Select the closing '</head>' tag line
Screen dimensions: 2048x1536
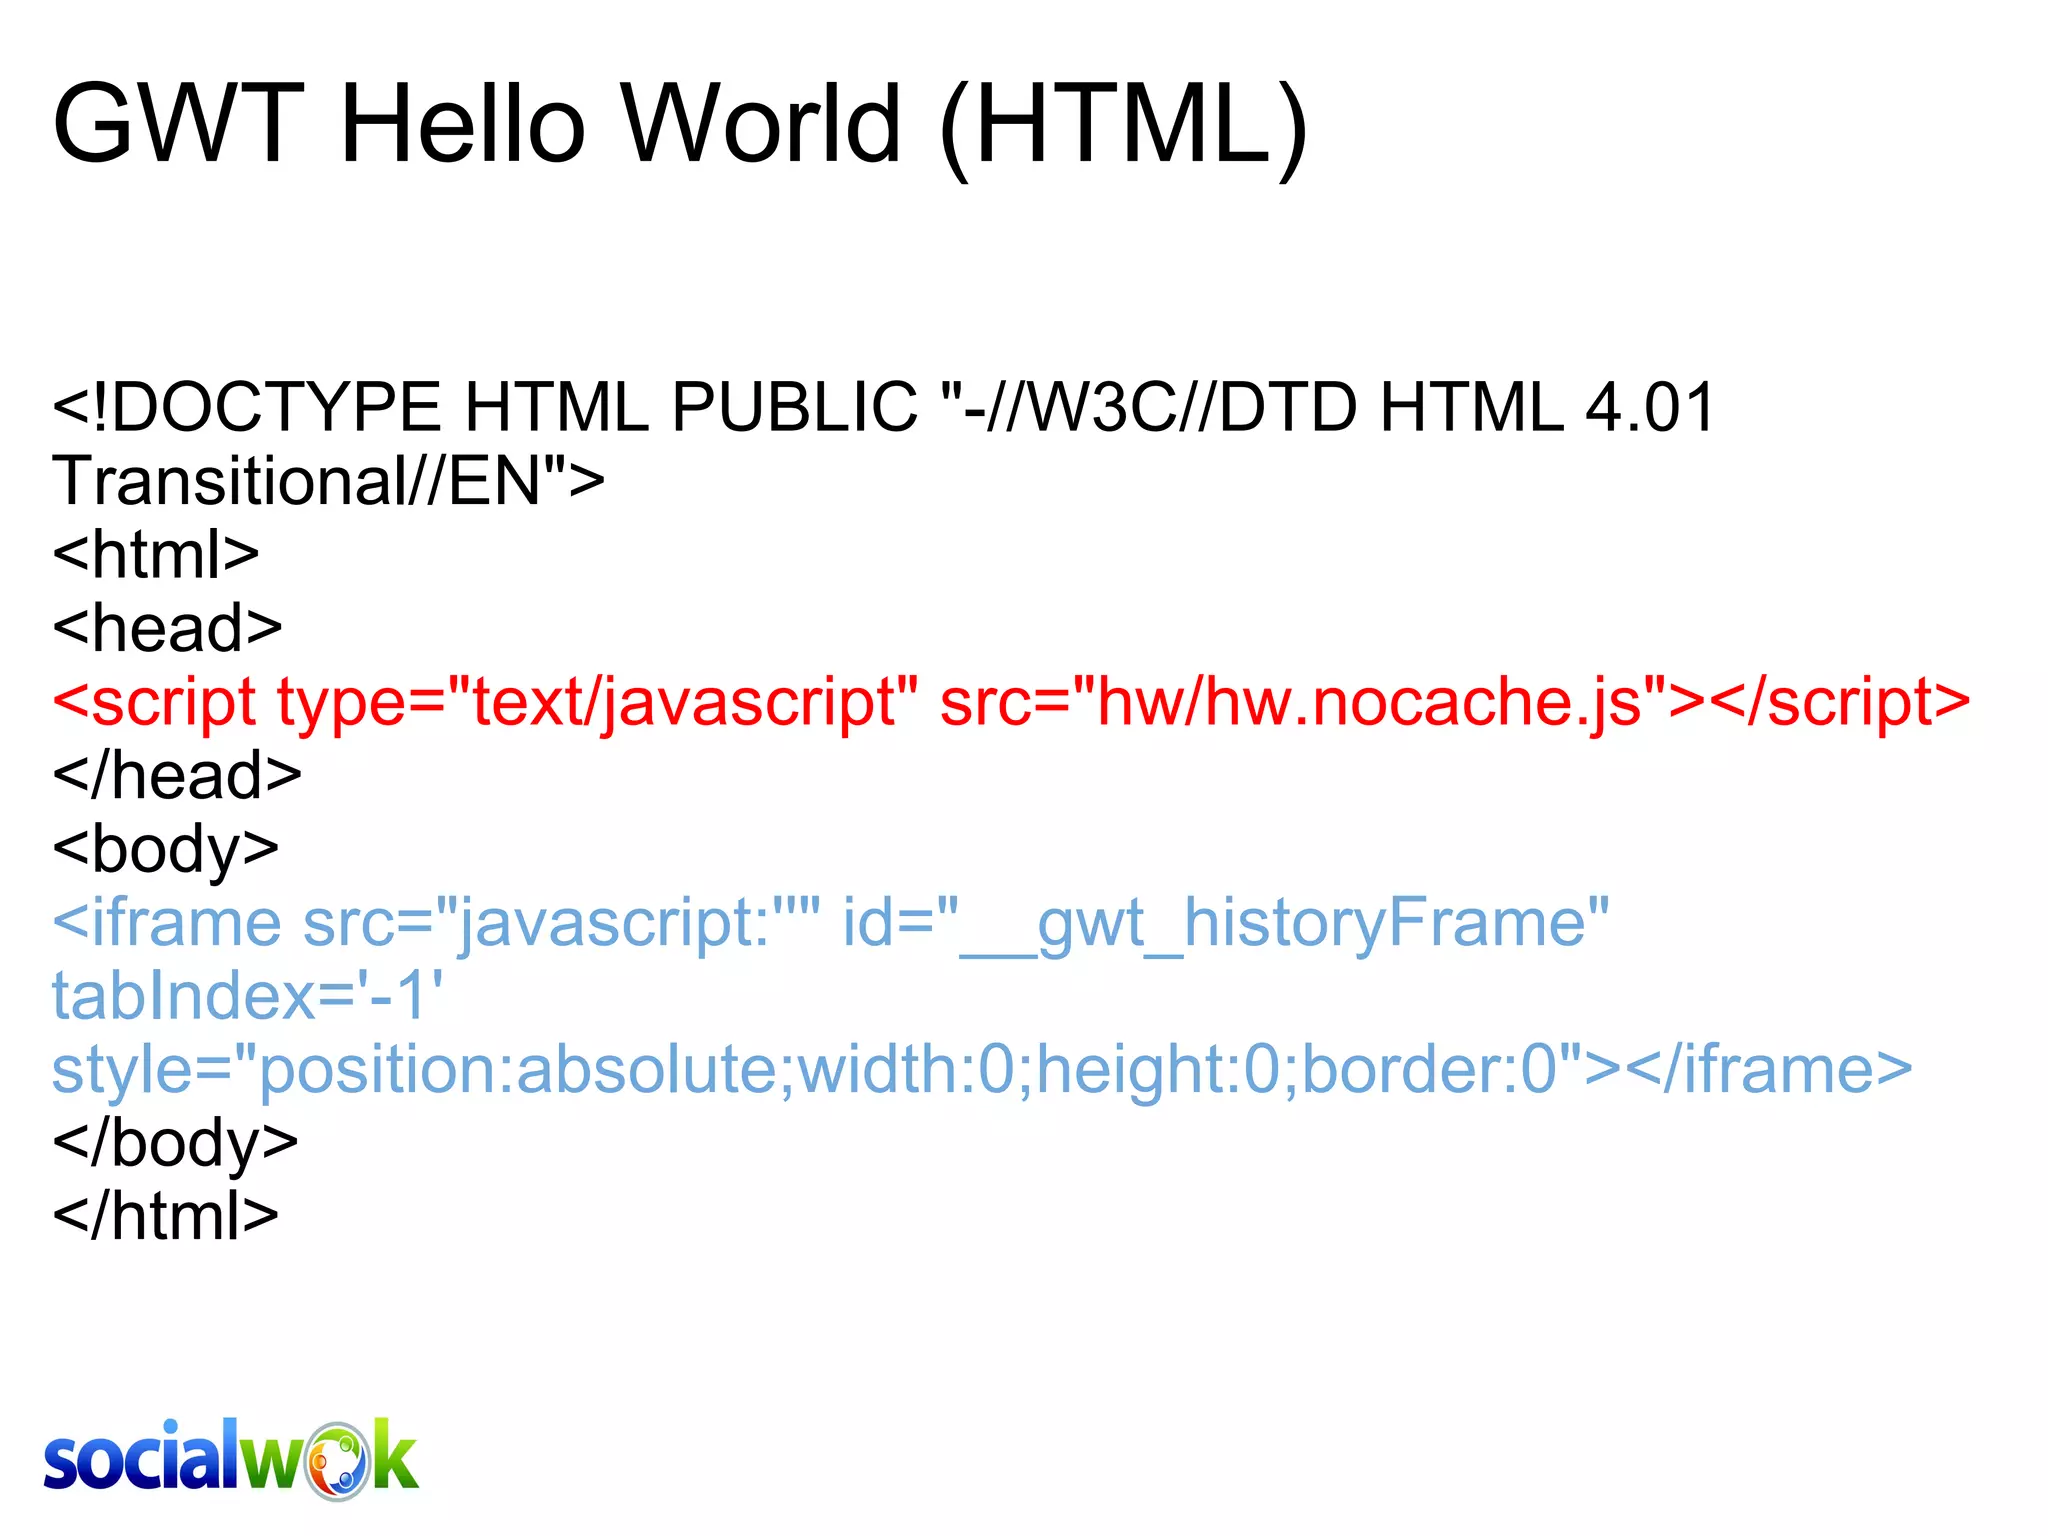177,775
